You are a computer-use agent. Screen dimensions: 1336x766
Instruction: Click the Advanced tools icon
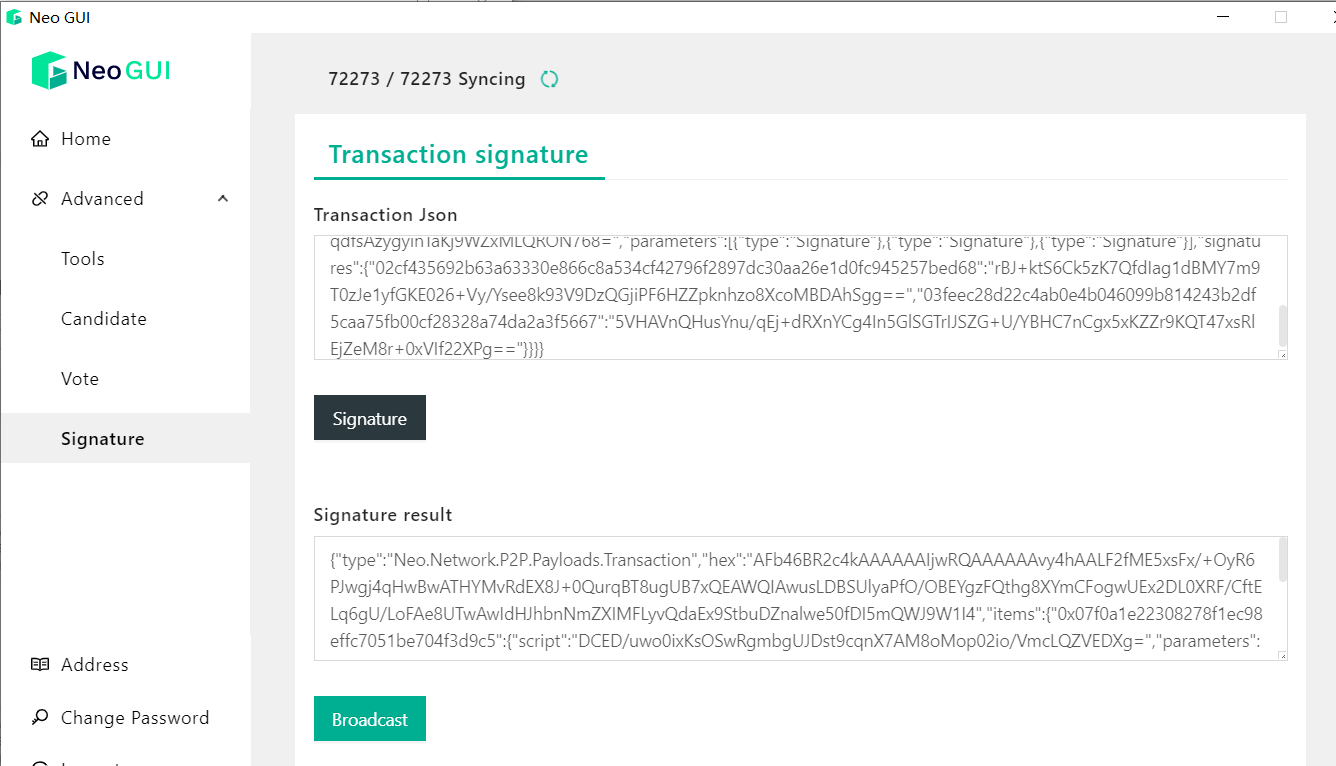coord(40,199)
